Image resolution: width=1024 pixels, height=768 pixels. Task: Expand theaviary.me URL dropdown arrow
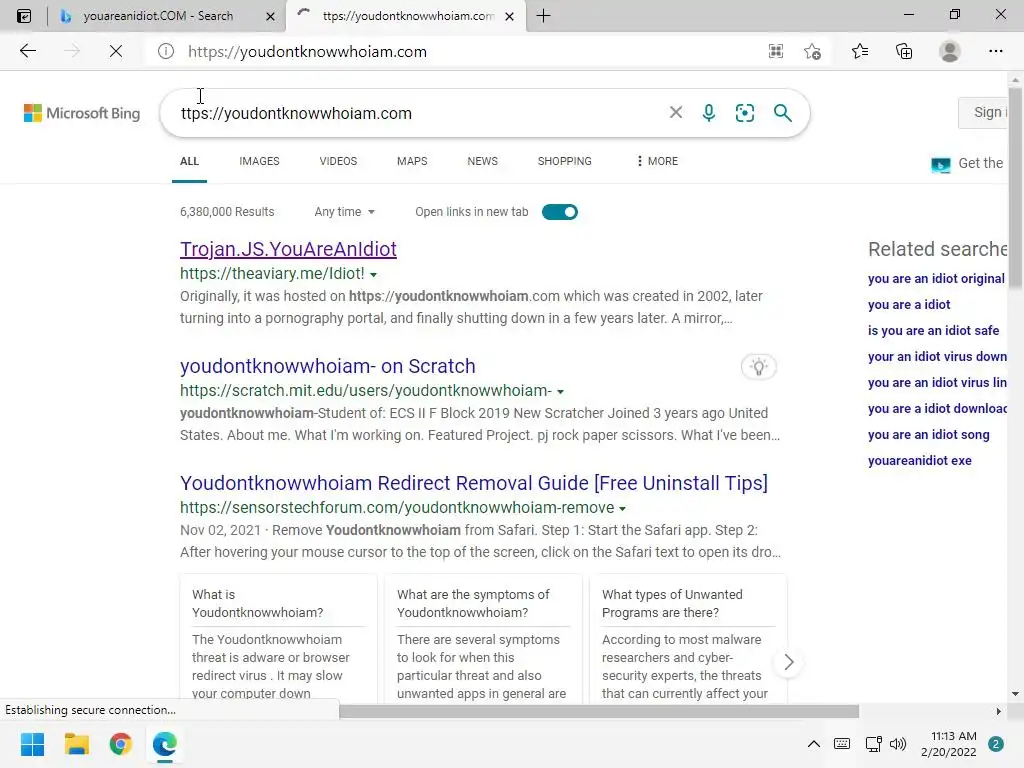[x=374, y=274]
